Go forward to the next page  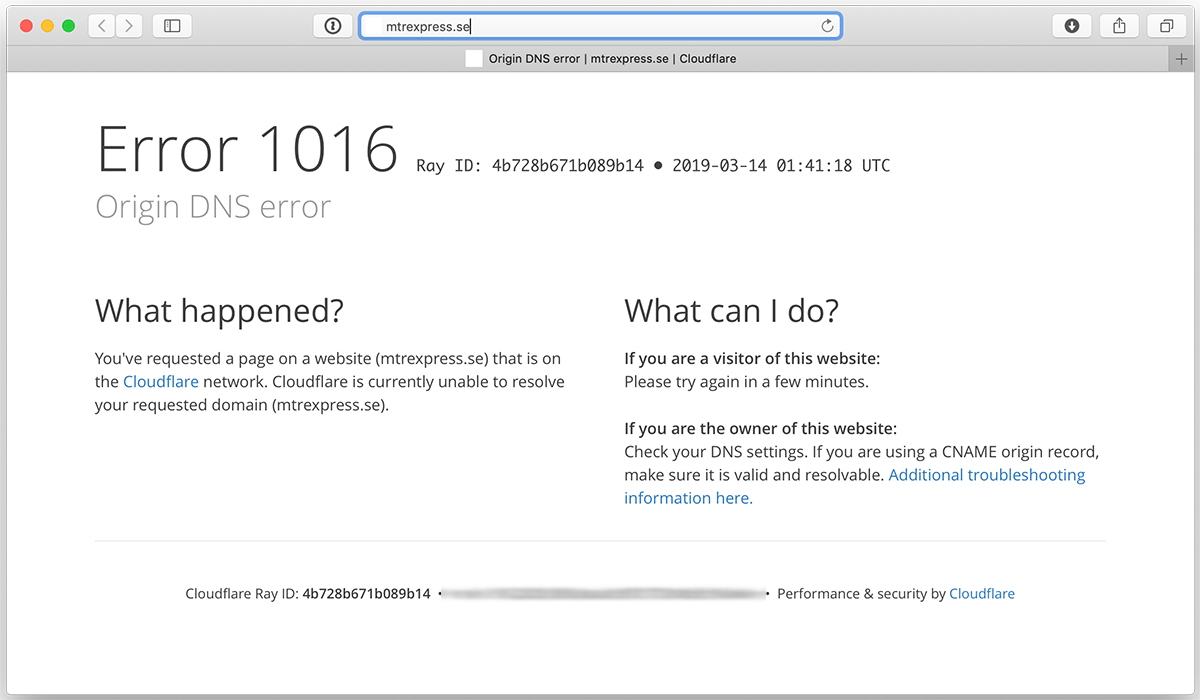tap(129, 26)
